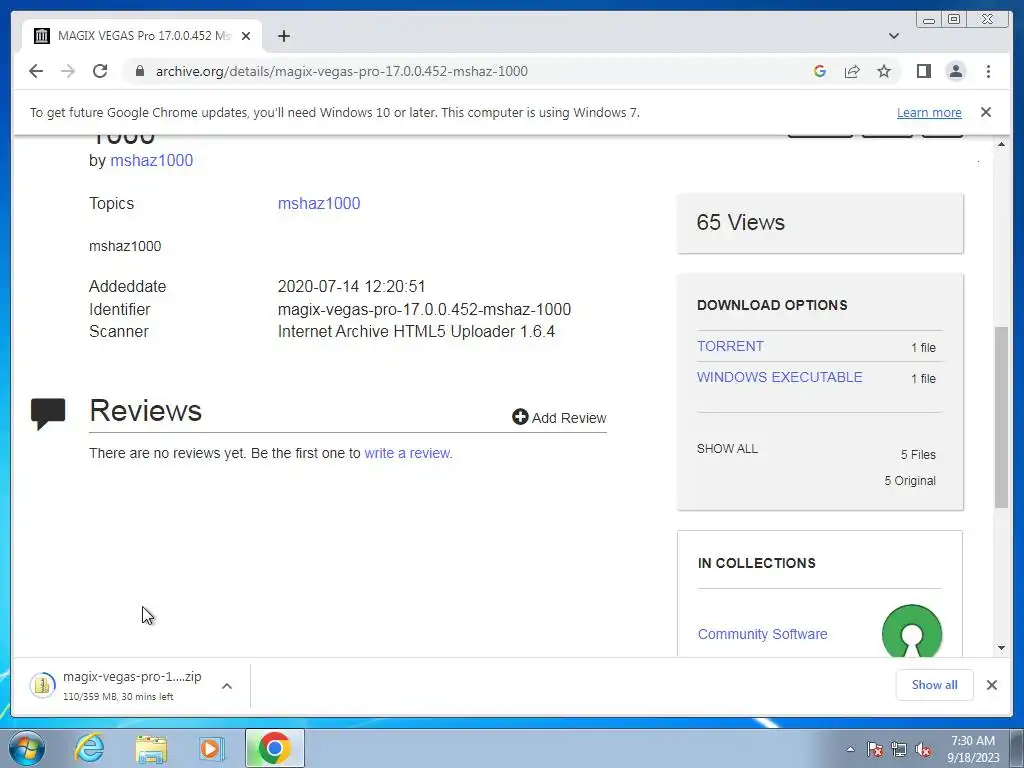This screenshot has height=768, width=1024.
Task: Download the WINDOWS EXECUTABLE option
Action: pyautogui.click(x=779, y=377)
